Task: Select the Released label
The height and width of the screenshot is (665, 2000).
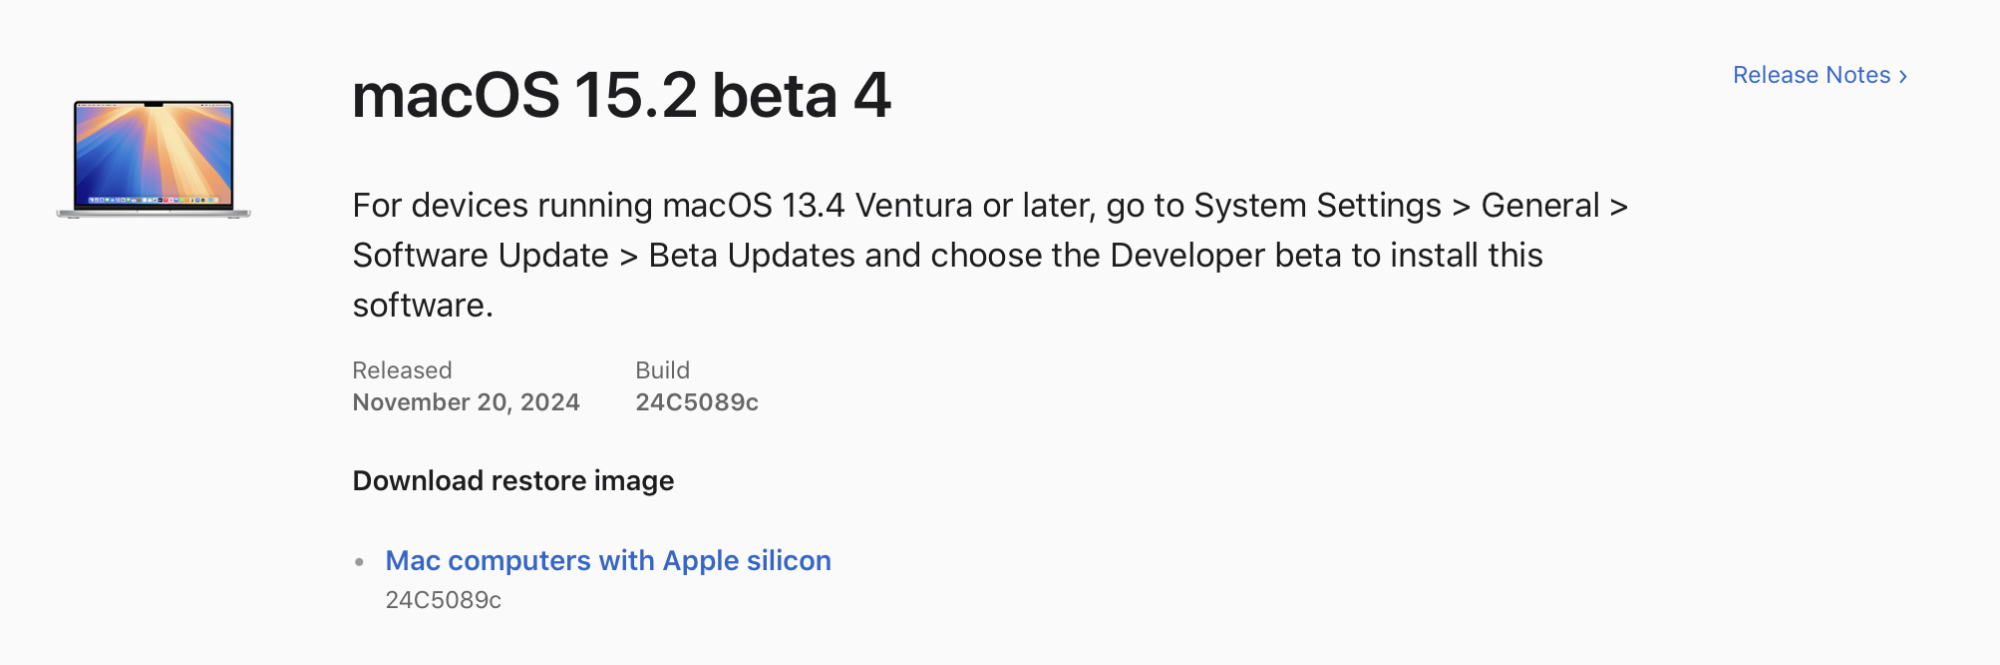Action: click(402, 370)
